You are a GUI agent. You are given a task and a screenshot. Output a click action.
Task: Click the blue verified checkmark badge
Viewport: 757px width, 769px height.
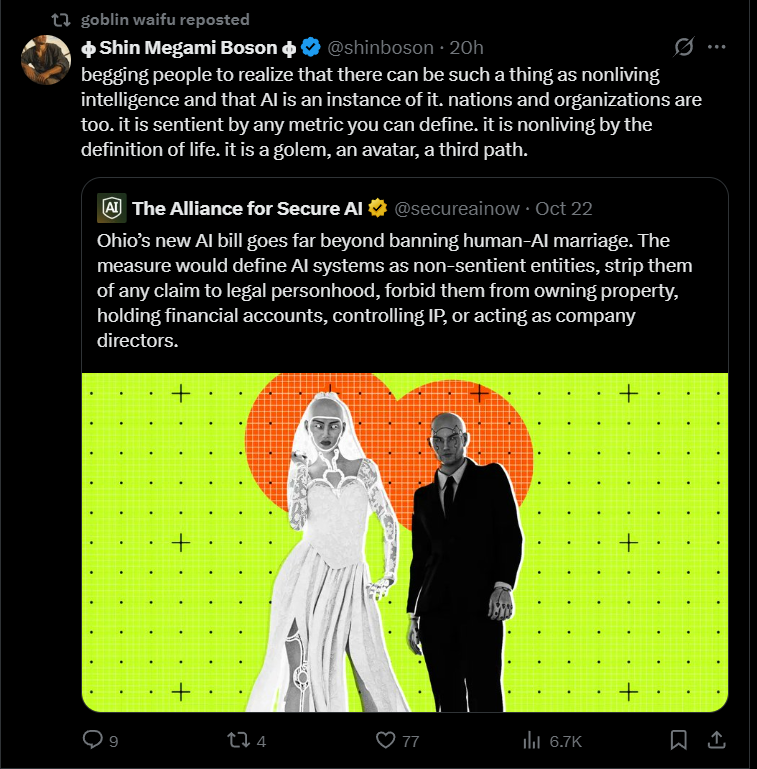(311, 47)
